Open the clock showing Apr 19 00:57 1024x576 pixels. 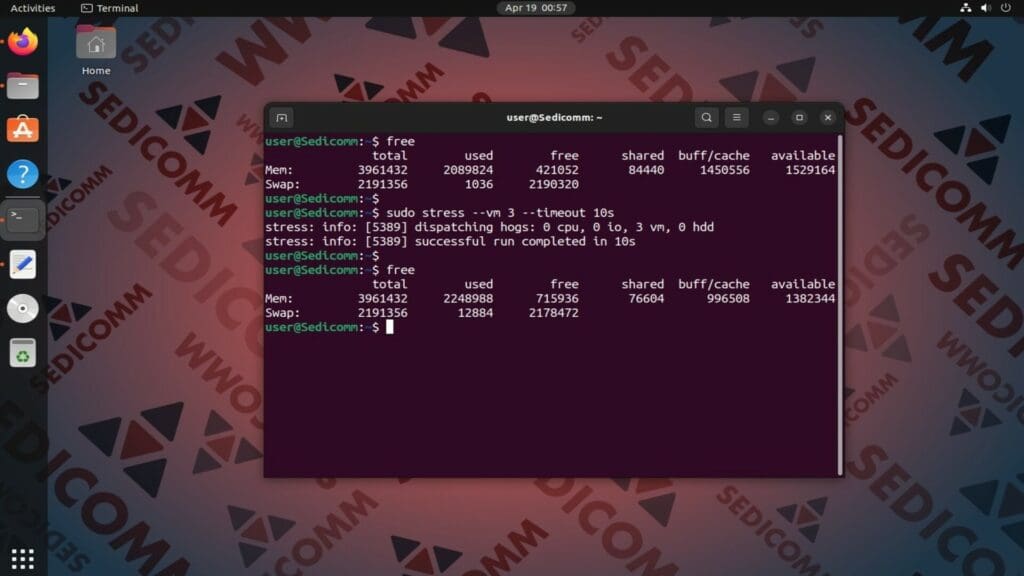536,8
